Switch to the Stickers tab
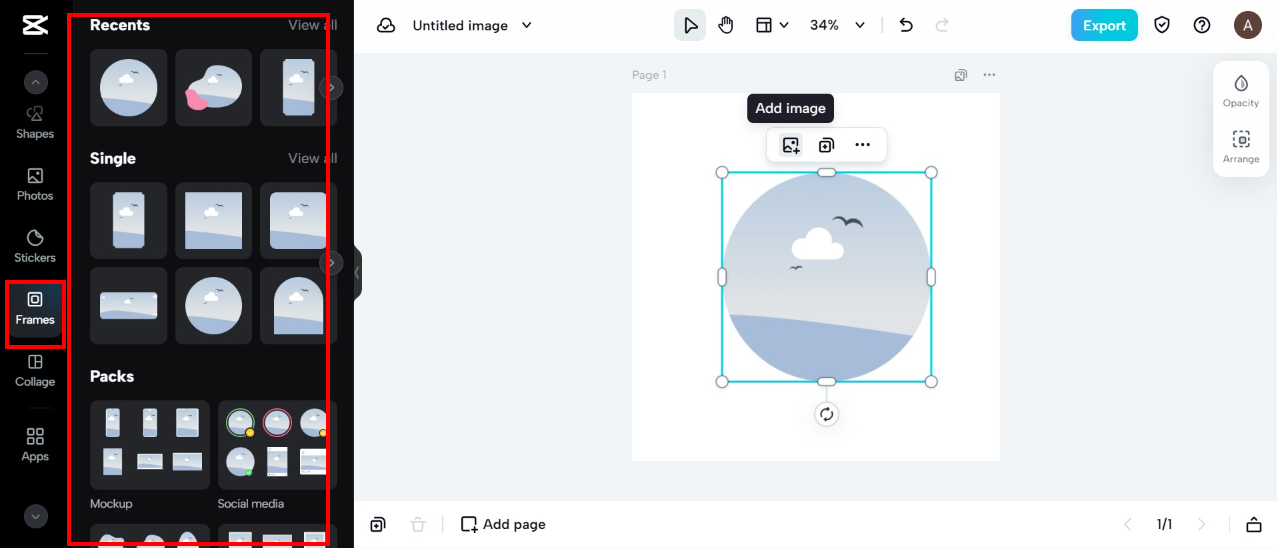The image size is (1277, 548). coord(35,245)
